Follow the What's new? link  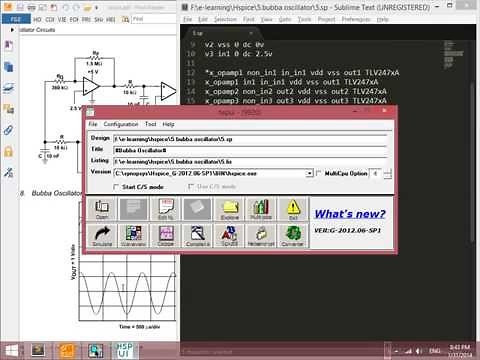click(x=350, y=214)
